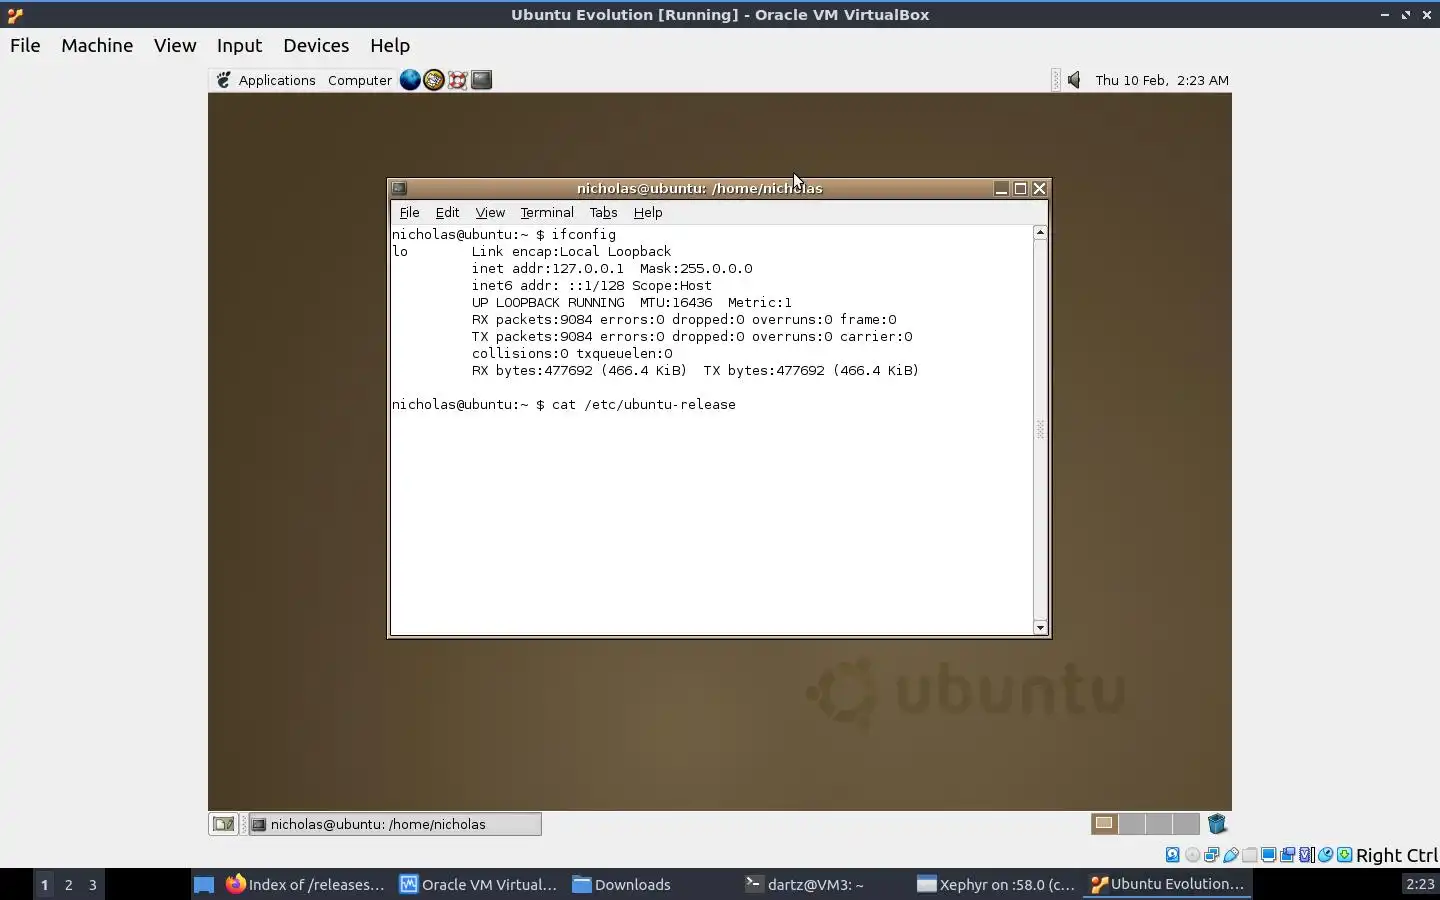Viewport: 1440px width, 900px height.
Task: Click the guest volume speaker icon
Action: tap(1074, 80)
